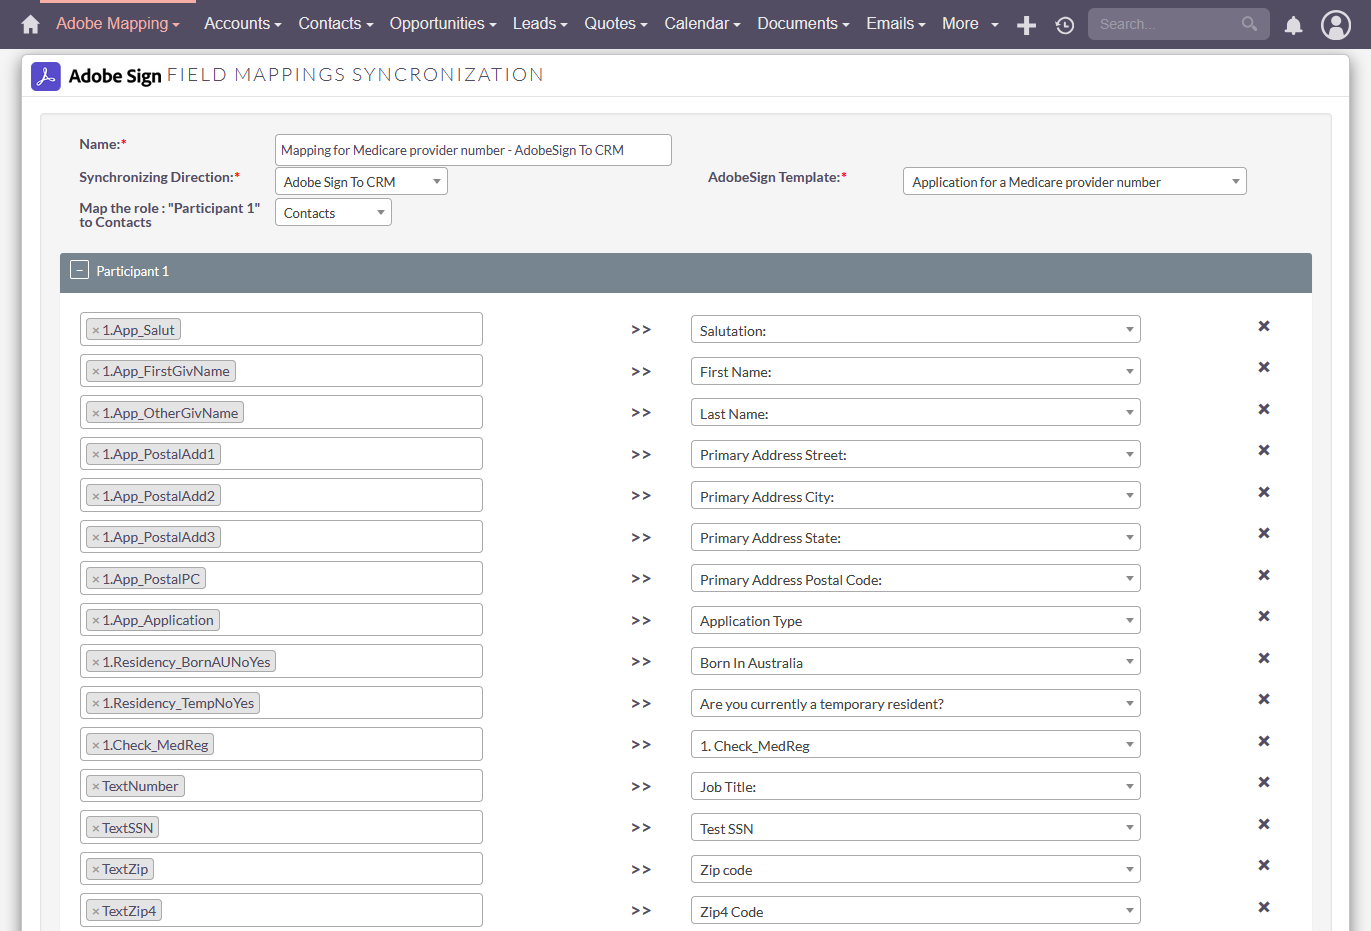This screenshot has width=1371, height=931.
Task: Collapse the Participant 1 section
Action: pyautogui.click(x=80, y=270)
